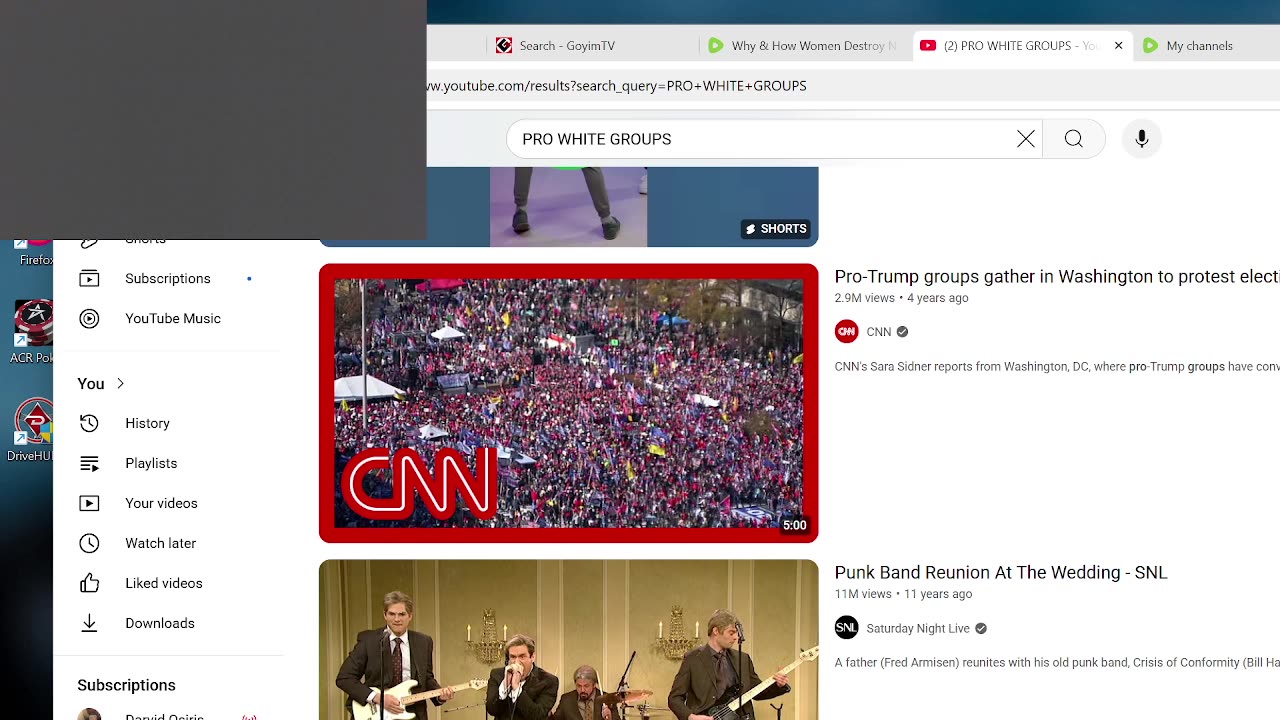The image size is (1280, 720).
Task: Go to CNN channel name link
Action: coord(878,332)
